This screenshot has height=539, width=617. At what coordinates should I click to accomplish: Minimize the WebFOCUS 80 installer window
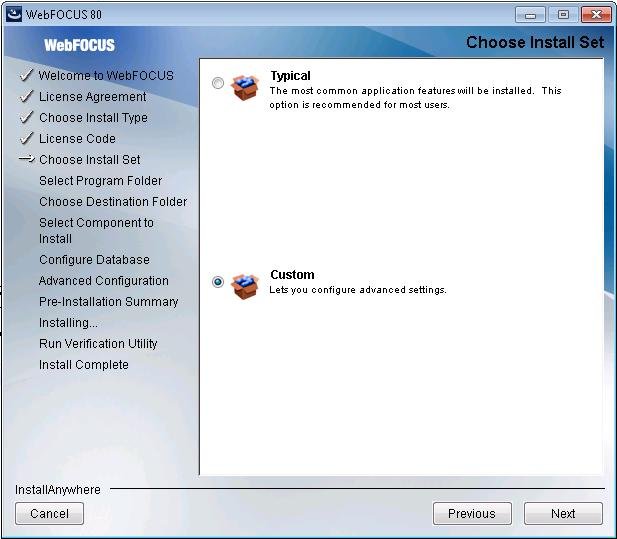[530, 15]
